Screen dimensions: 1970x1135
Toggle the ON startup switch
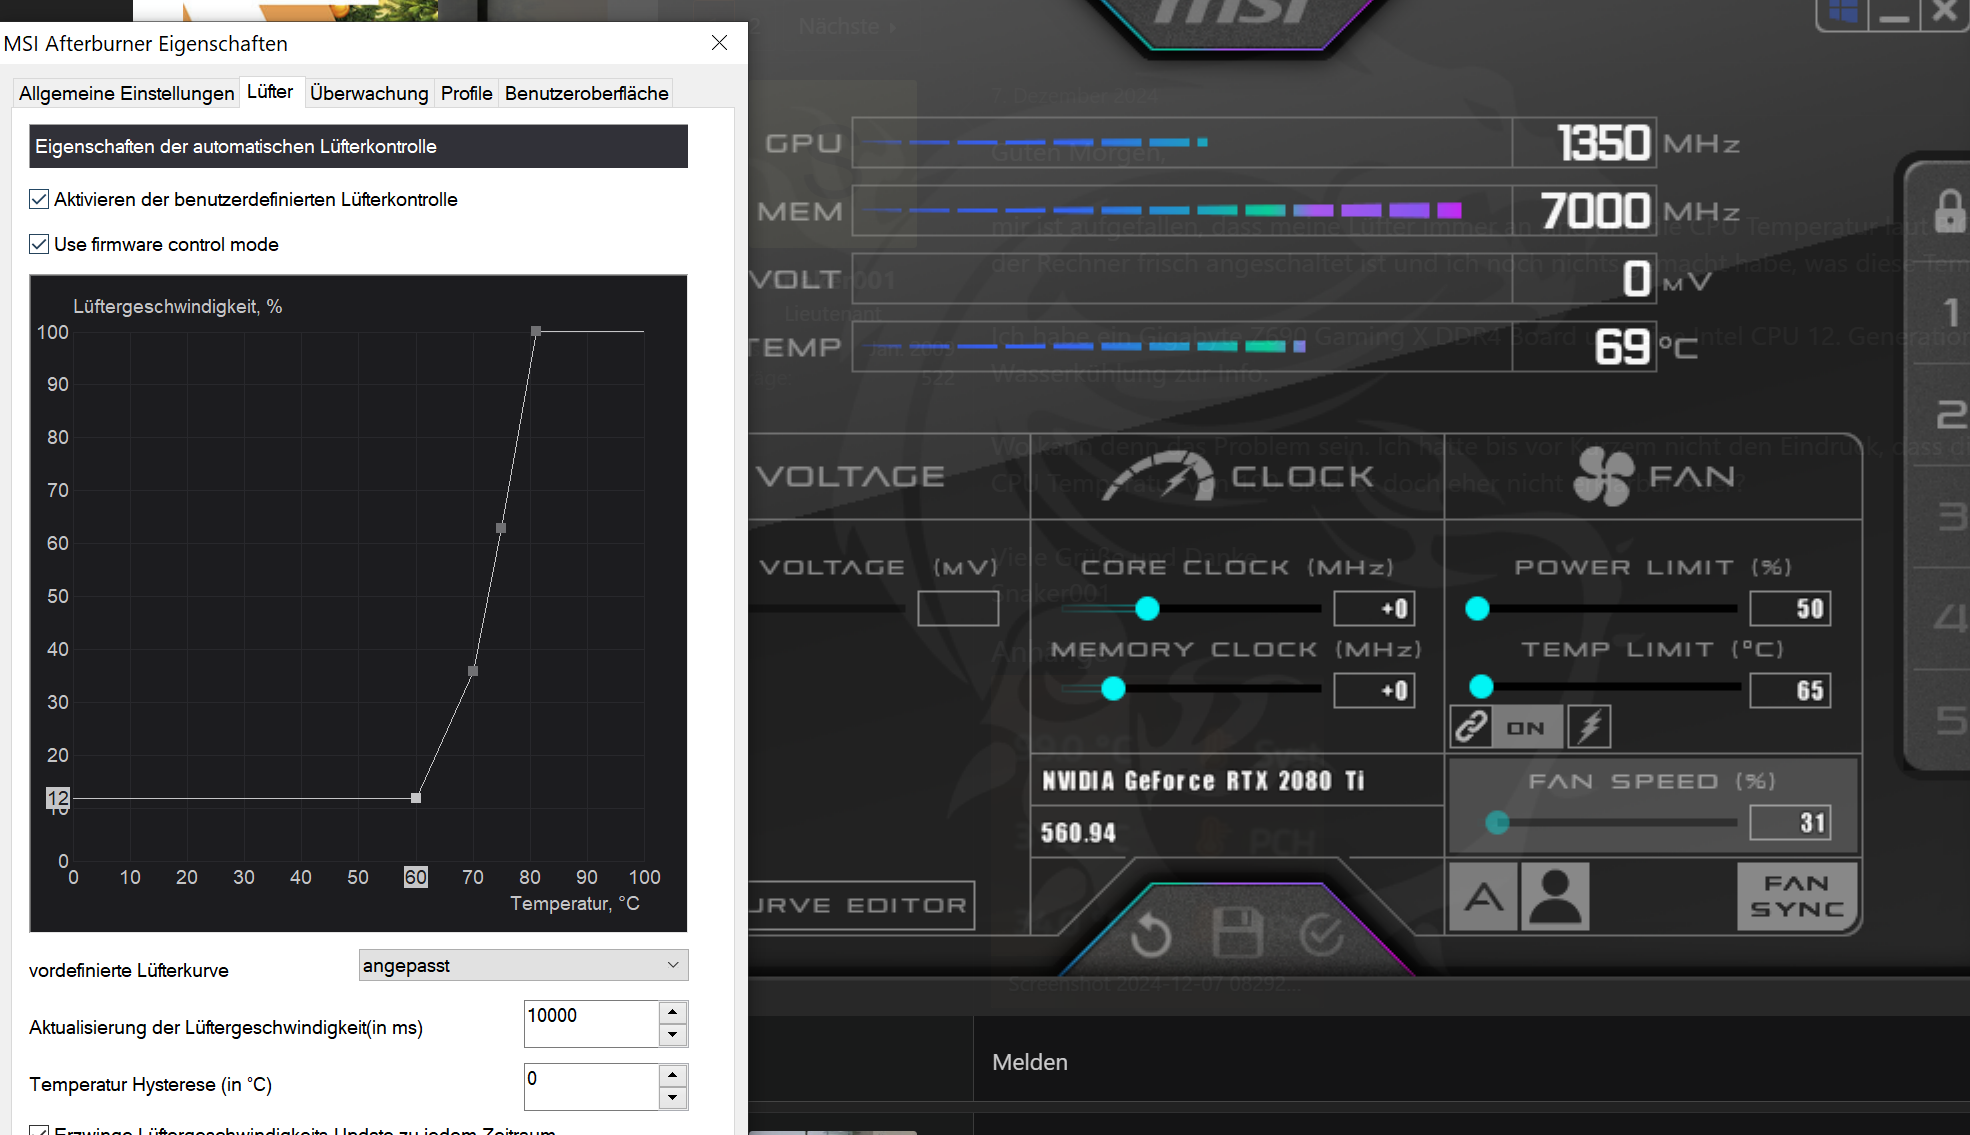pos(1526,728)
